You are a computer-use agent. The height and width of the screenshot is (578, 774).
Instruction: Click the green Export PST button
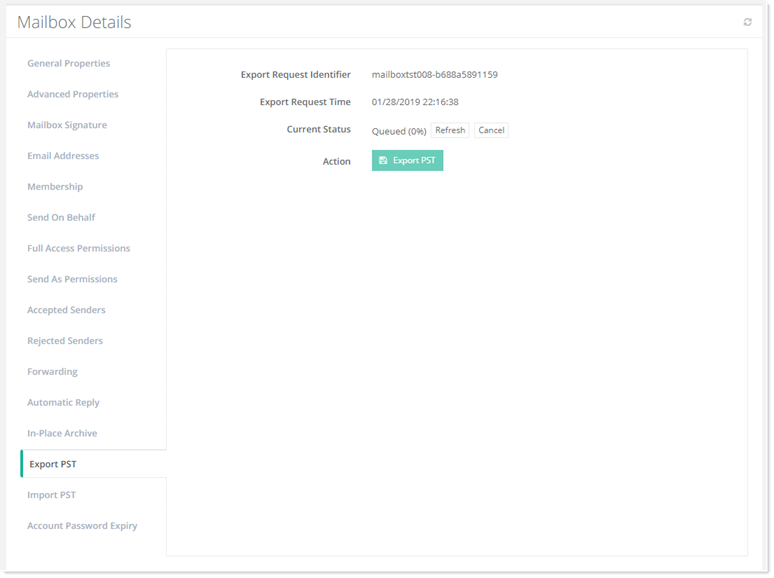[x=407, y=161]
